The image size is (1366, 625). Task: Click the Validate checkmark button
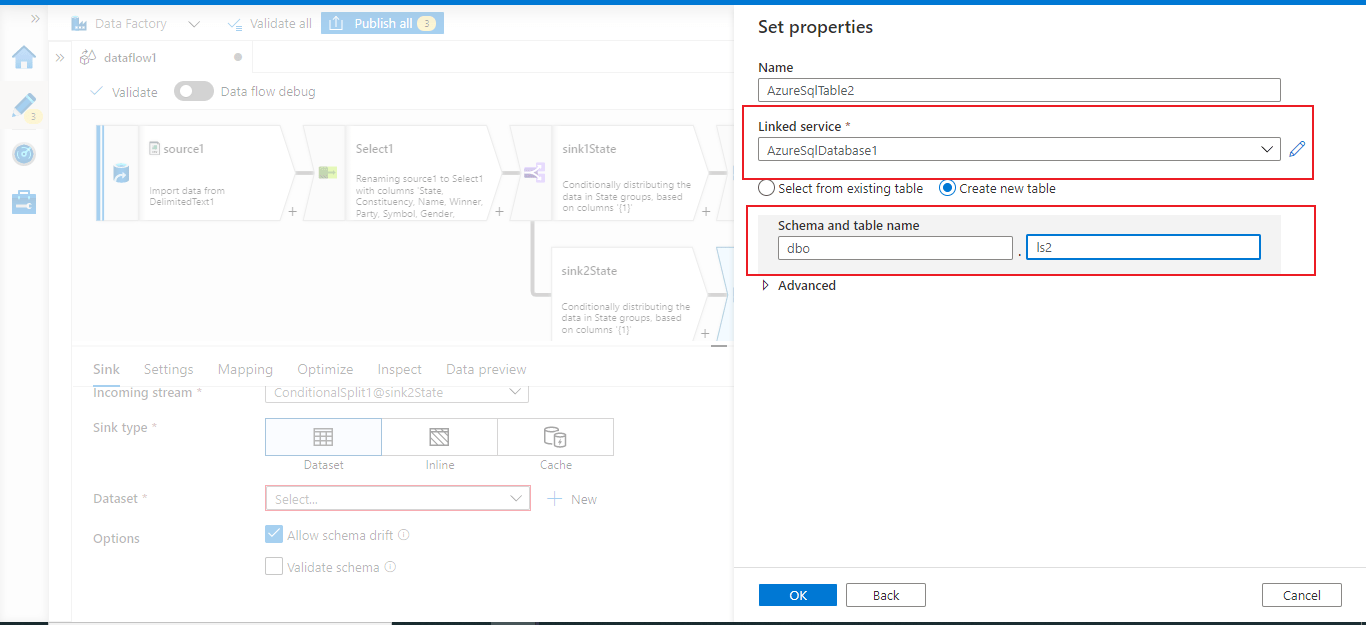pyautogui.click(x=124, y=91)
